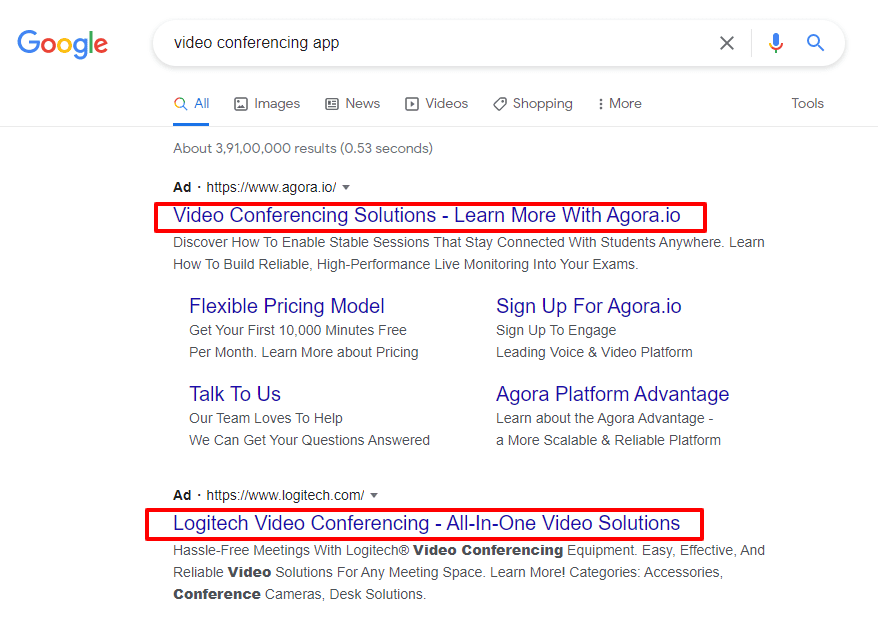This screenshot has height=623, width=878.
Task: Open the Flexible Pricing Model link
Action: click(287, 306)
